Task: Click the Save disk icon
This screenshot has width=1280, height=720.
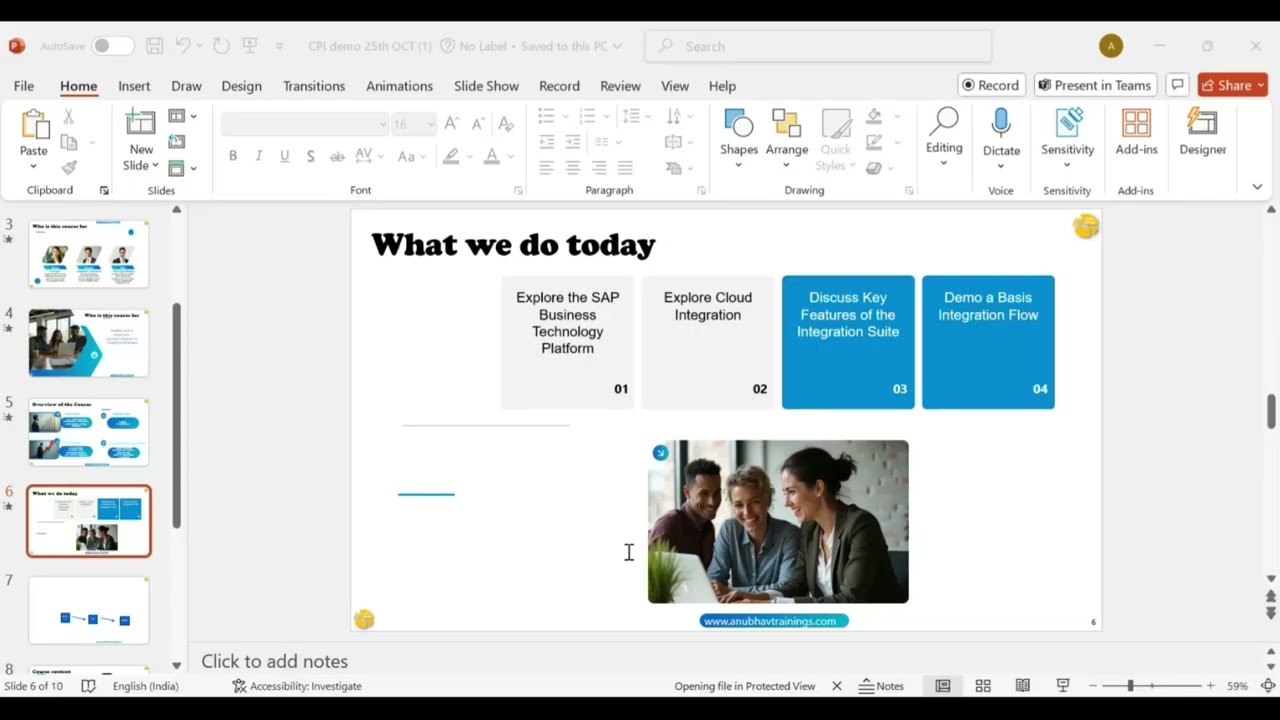Action: (x=154, y=46)
